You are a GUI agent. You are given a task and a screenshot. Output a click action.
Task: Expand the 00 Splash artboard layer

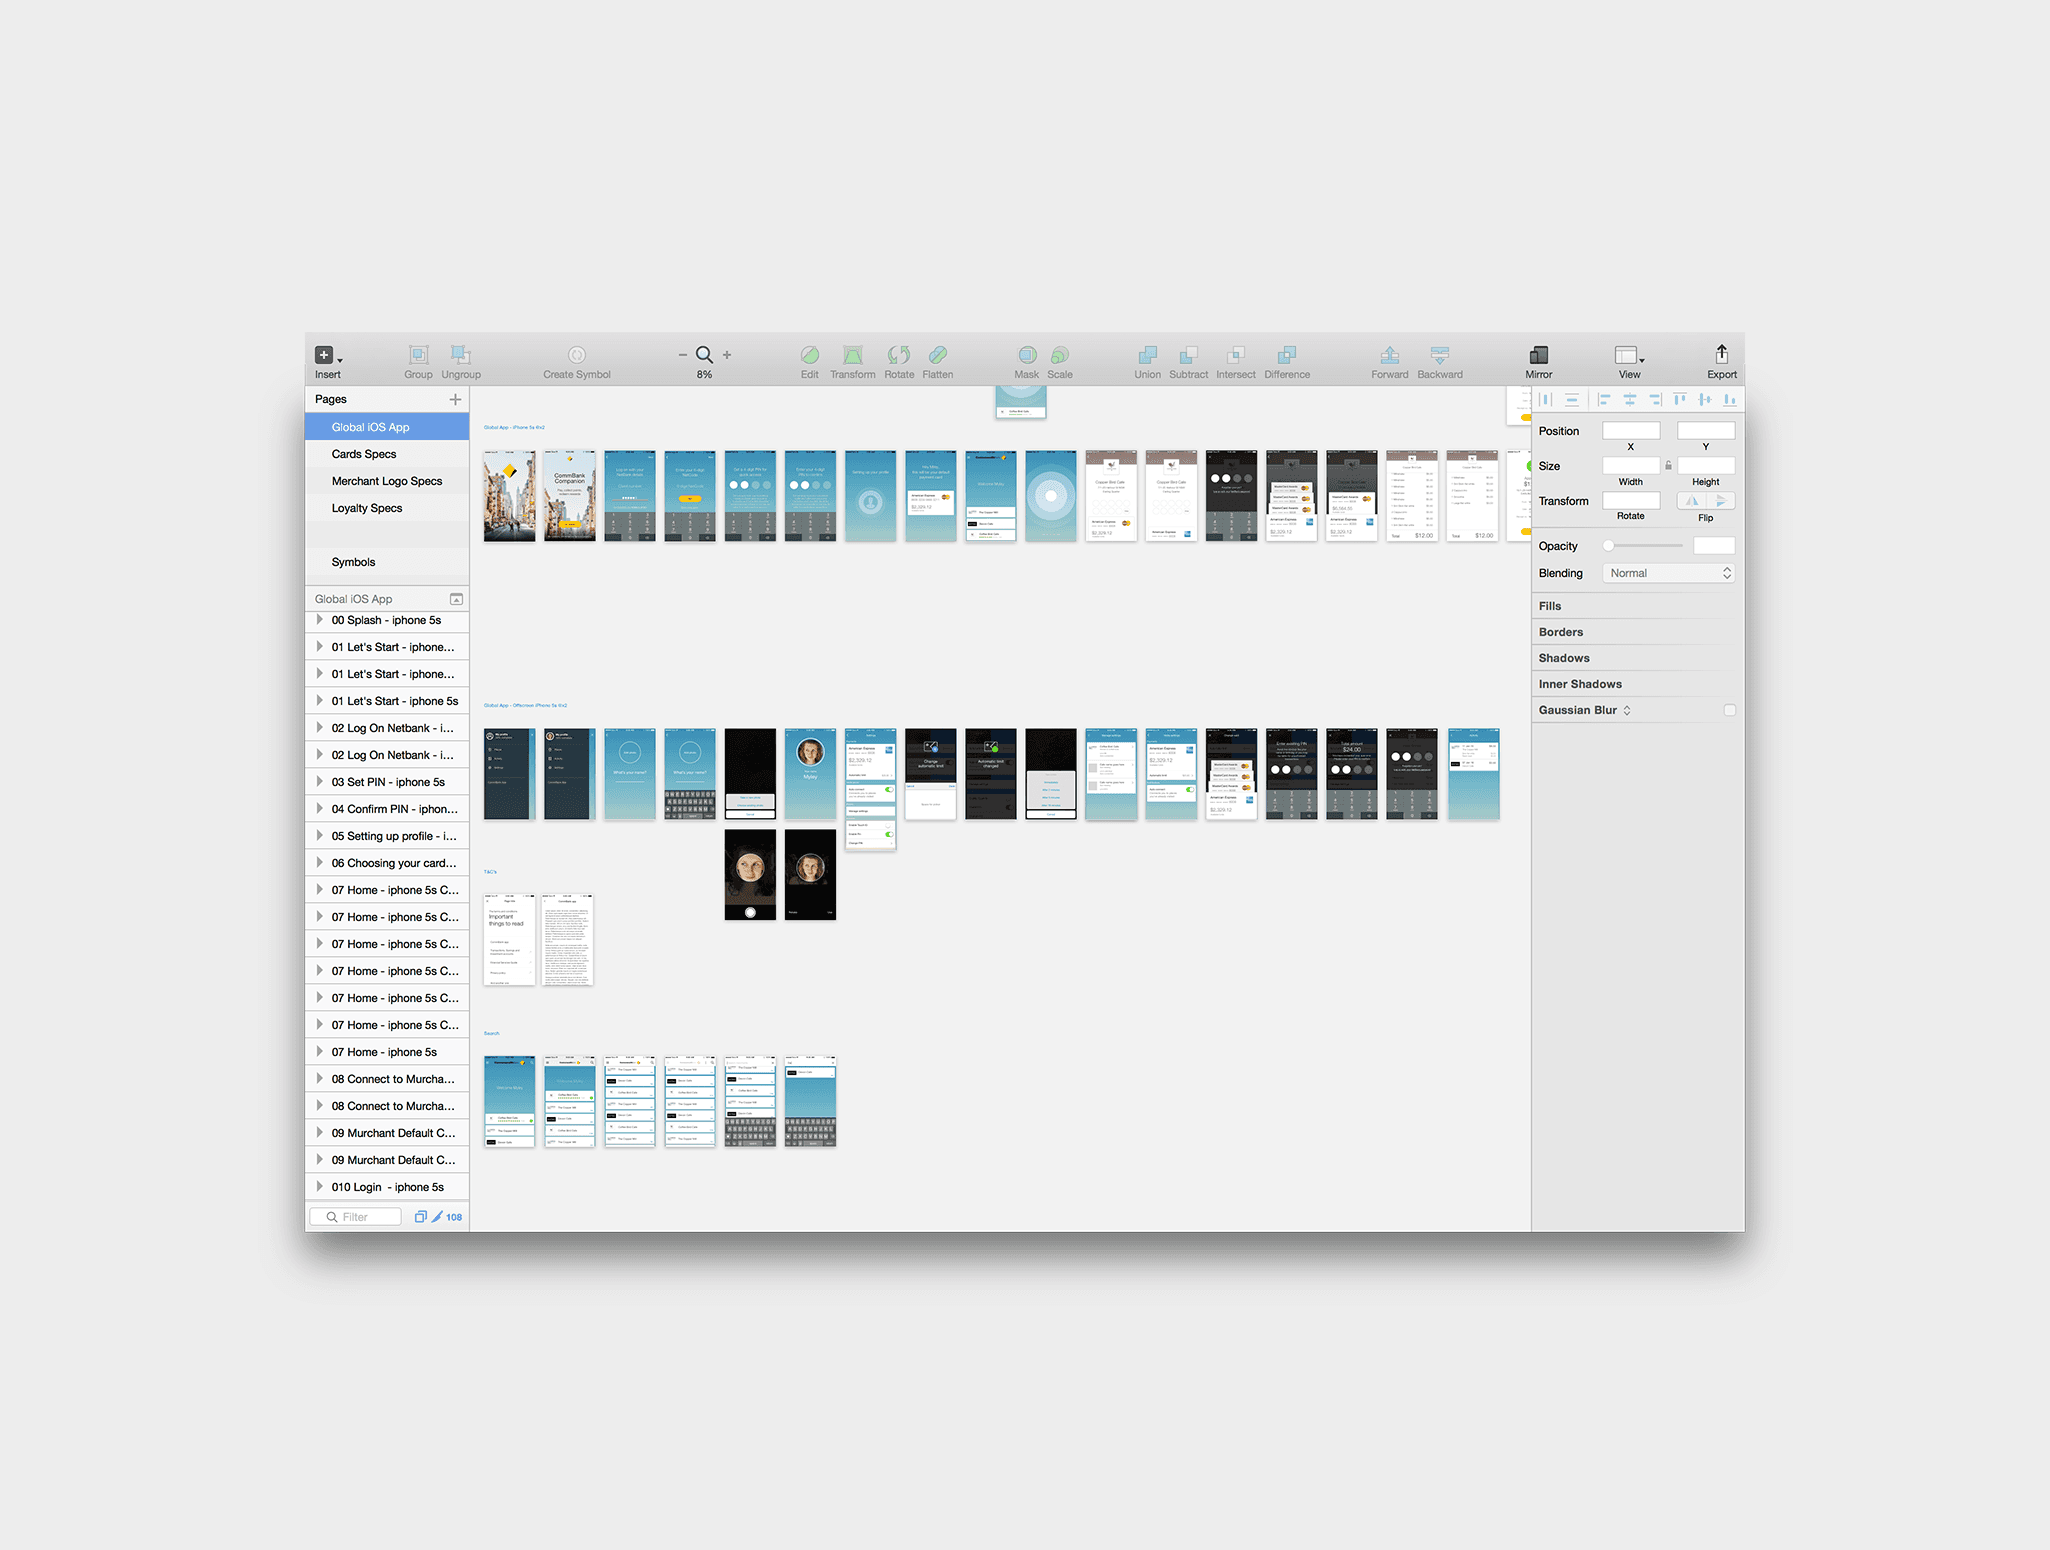319,620
